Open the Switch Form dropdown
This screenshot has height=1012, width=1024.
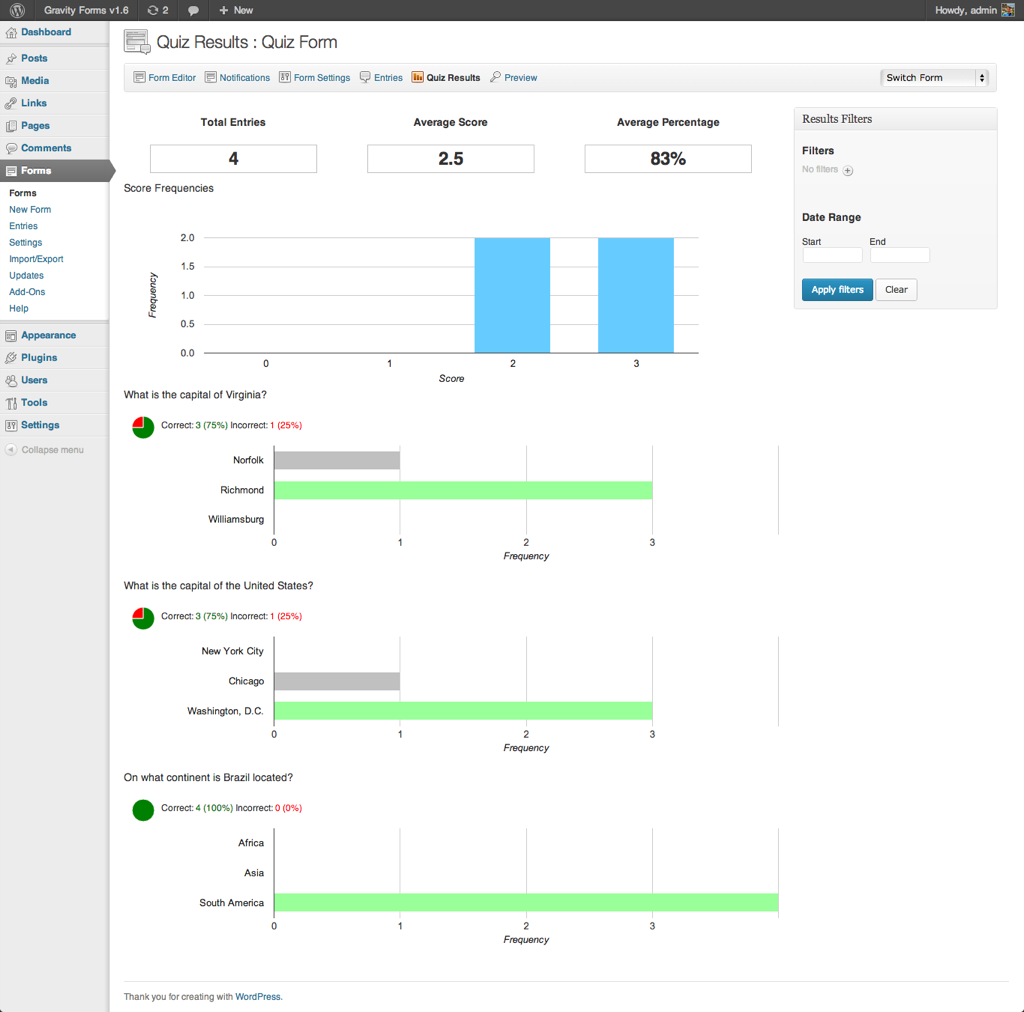(934, 78)
